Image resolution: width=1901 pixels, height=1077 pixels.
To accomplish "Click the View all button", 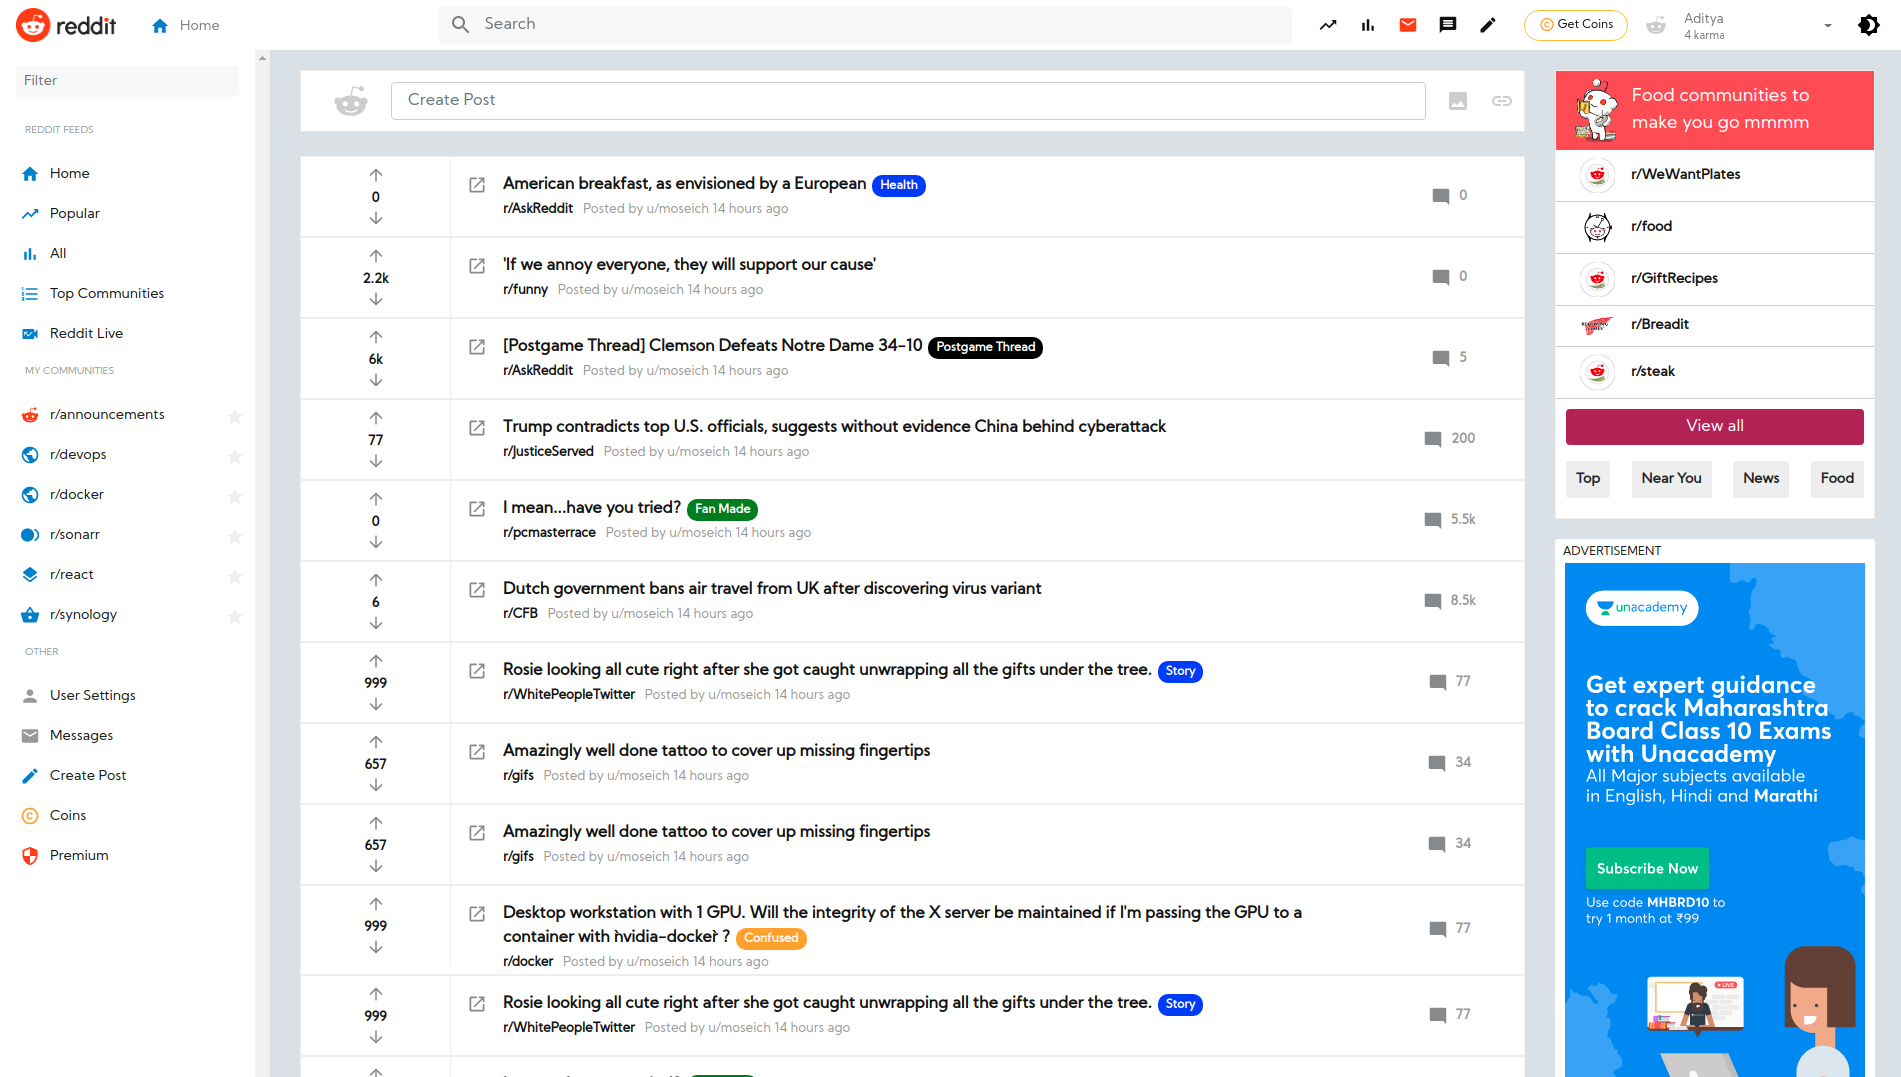I will (x=1713, y=426).
